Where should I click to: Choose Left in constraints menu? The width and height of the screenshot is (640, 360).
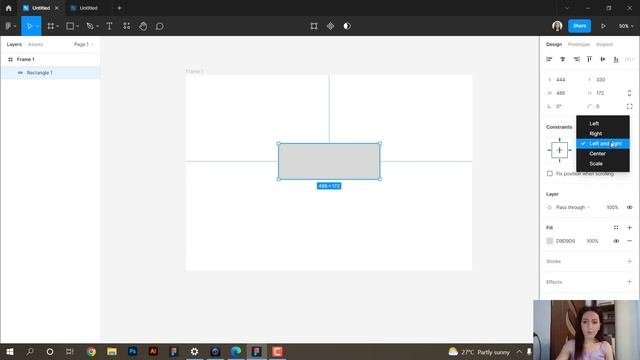click(x=603, y=123)
